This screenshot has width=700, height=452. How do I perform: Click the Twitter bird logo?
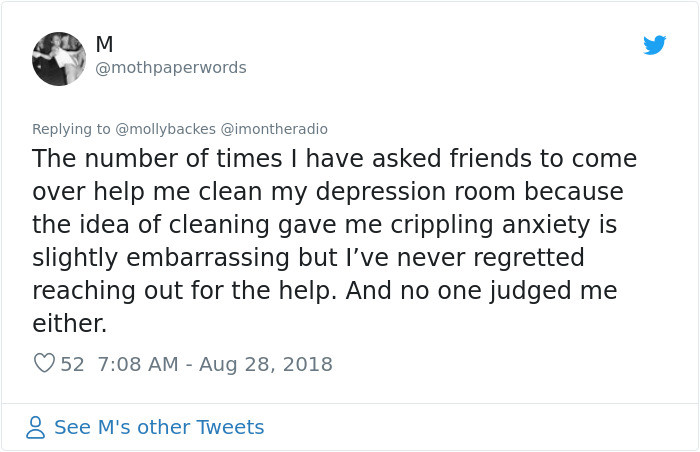[654, 45]
